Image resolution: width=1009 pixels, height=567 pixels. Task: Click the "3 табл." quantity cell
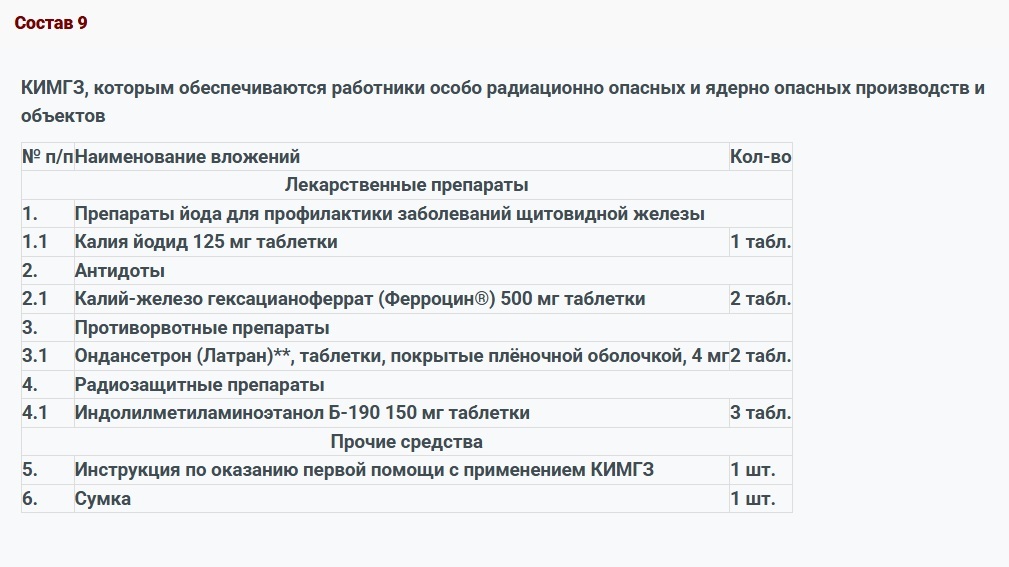[760, 412]
